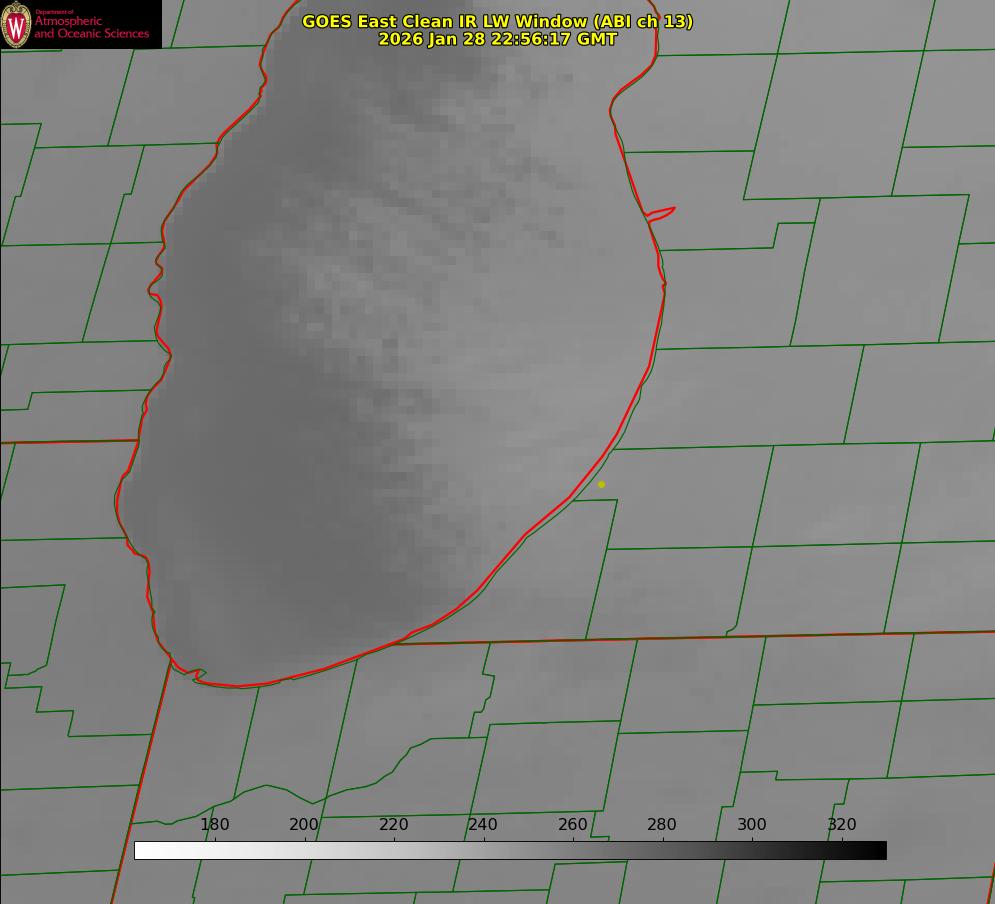Viewport: 995px width, 904px height.
Task: Click the colorbar label '280'
Action: click(x=662, y=824)
